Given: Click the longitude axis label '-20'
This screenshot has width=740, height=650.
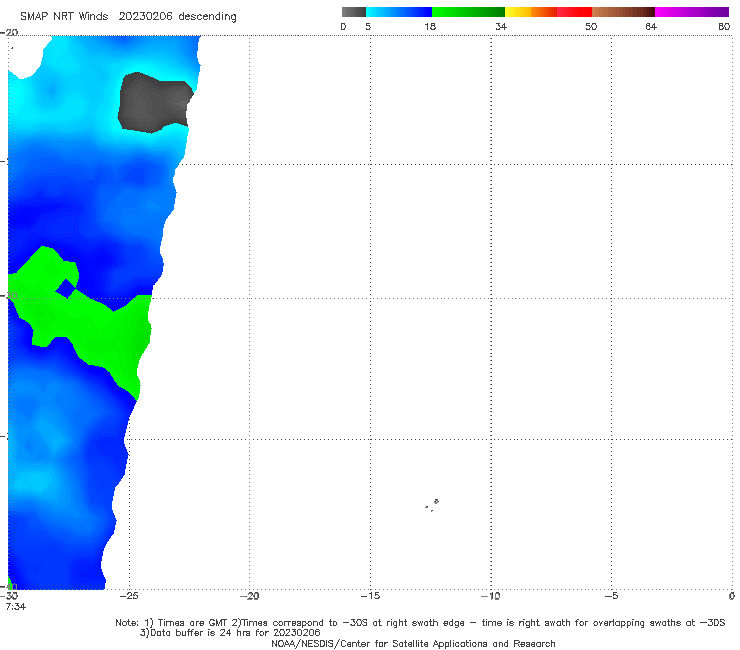Looking at the screenshot, I should tap(249, 596).
